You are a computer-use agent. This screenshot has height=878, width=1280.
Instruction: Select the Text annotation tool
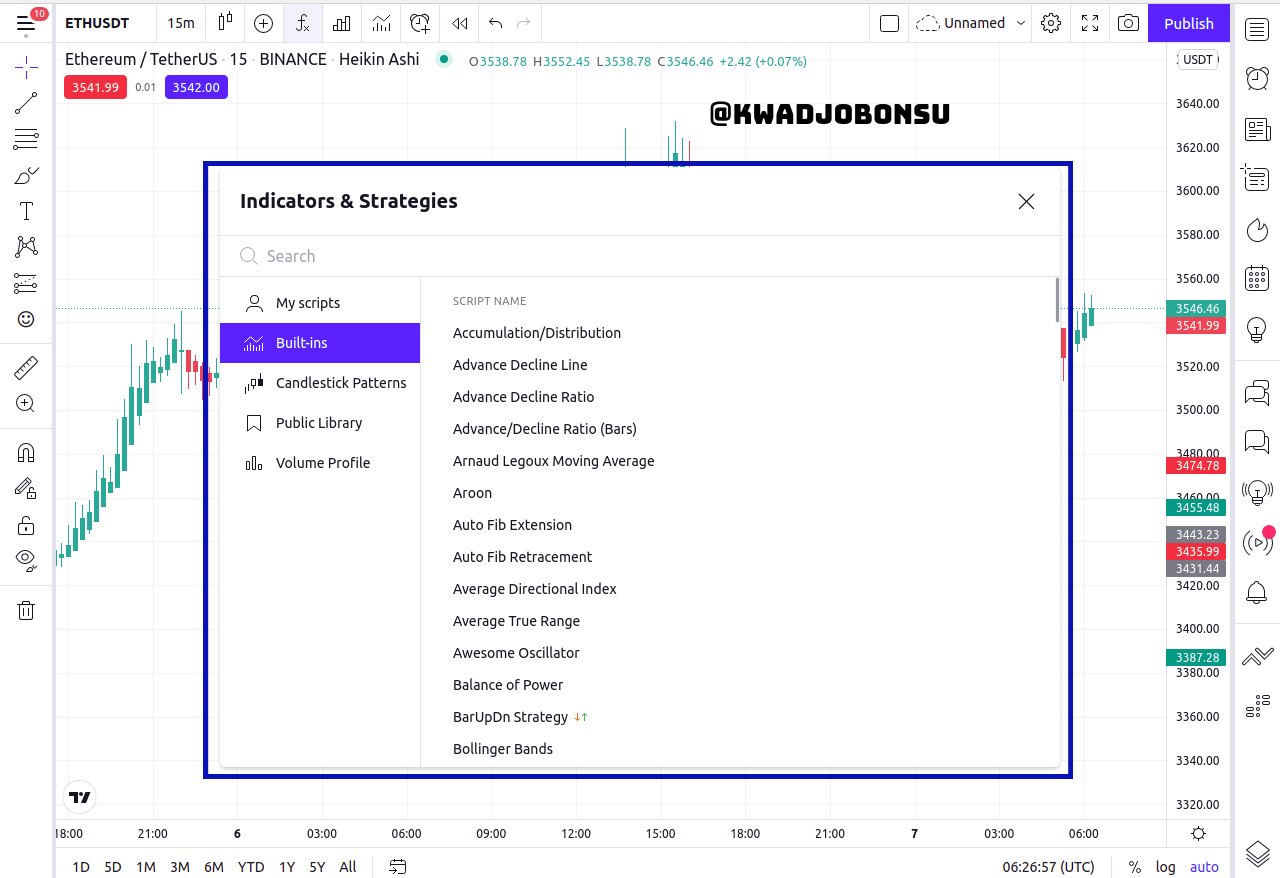coord(26,211)
